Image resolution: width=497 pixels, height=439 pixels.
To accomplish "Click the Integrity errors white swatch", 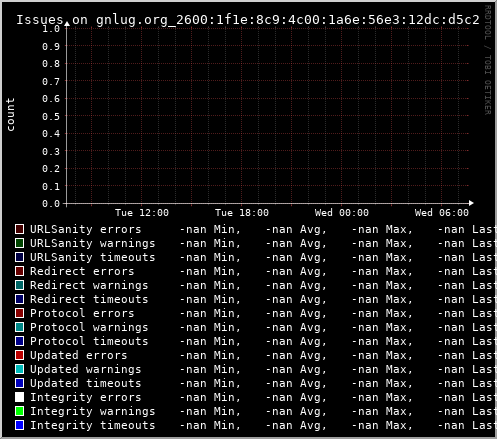I will coord(19,397).
